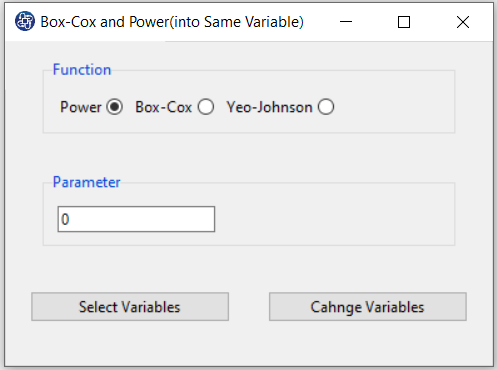497x370 pixels.
Task: Minimize the Box-Cox and Power window
Action: [346, 22]
